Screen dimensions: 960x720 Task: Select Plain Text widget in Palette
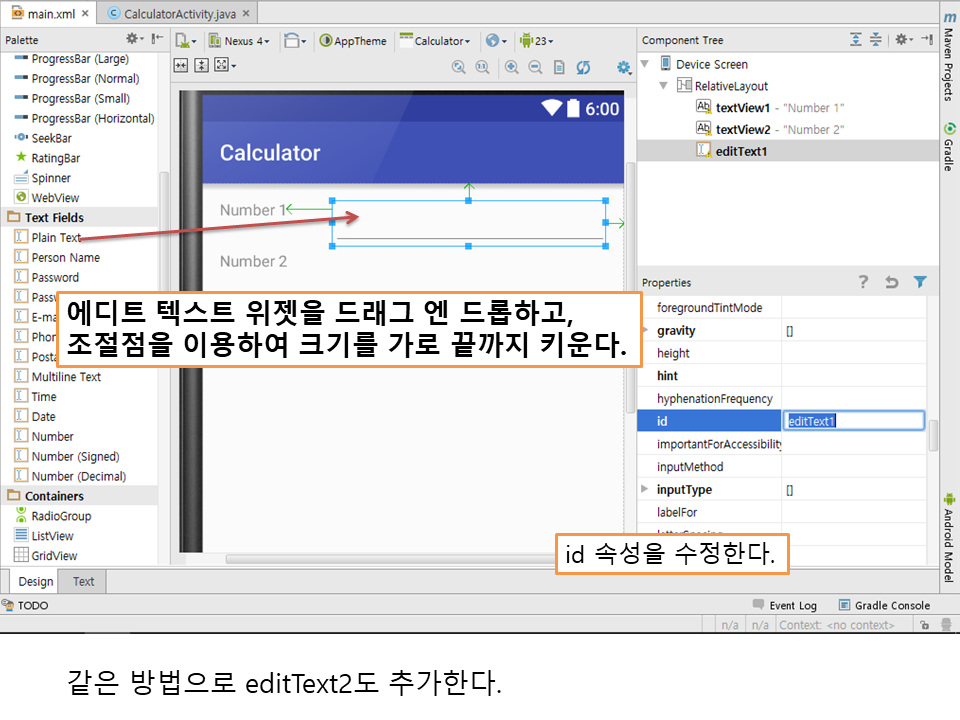click(x=55, y=238)
